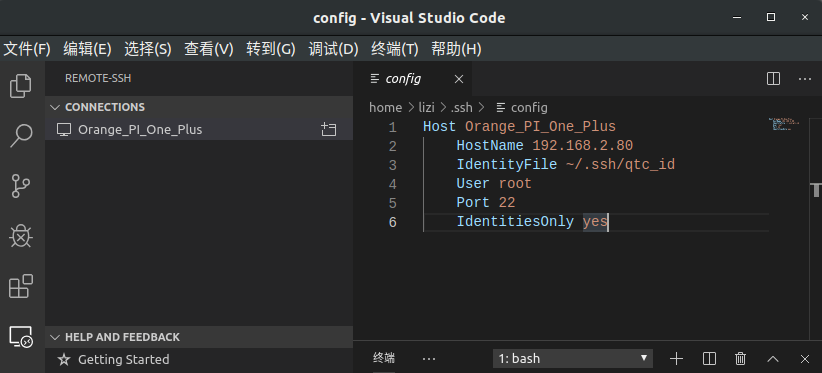Viewport: 822px width, 373px height.
Task: Split the terminal panel
Action: click(709, 359)
